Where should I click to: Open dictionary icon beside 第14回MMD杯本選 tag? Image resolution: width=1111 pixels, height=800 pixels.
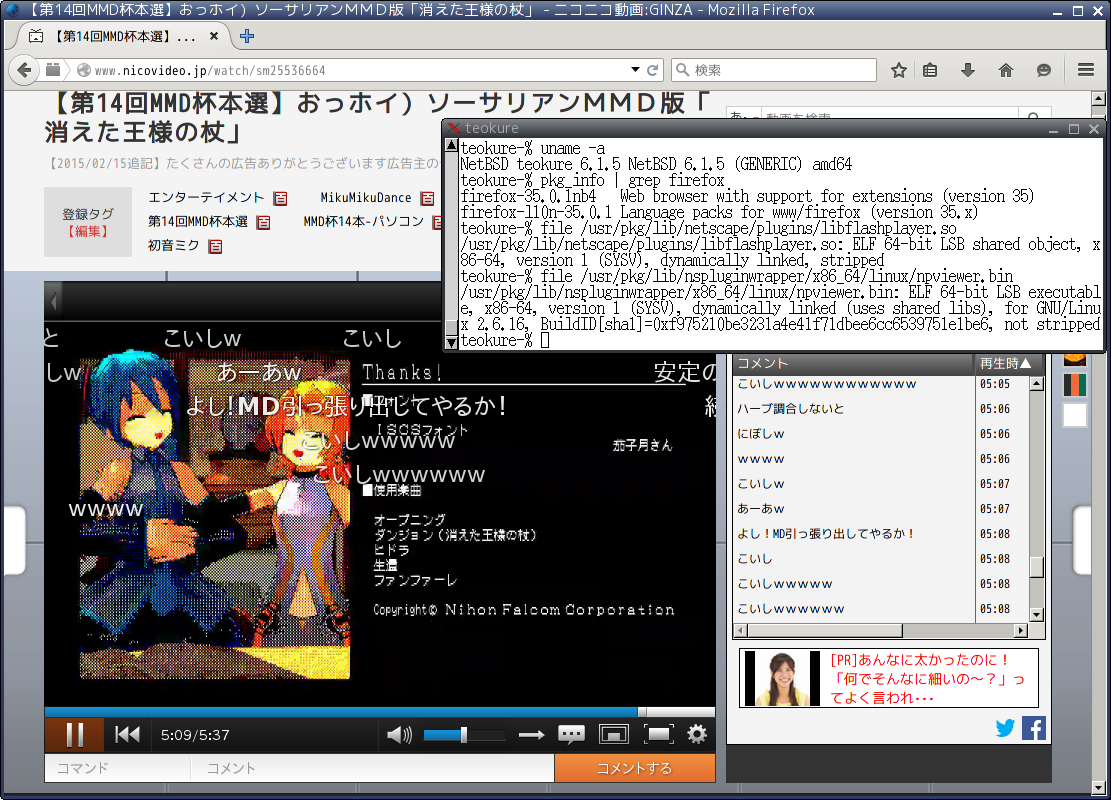(264, 222)
